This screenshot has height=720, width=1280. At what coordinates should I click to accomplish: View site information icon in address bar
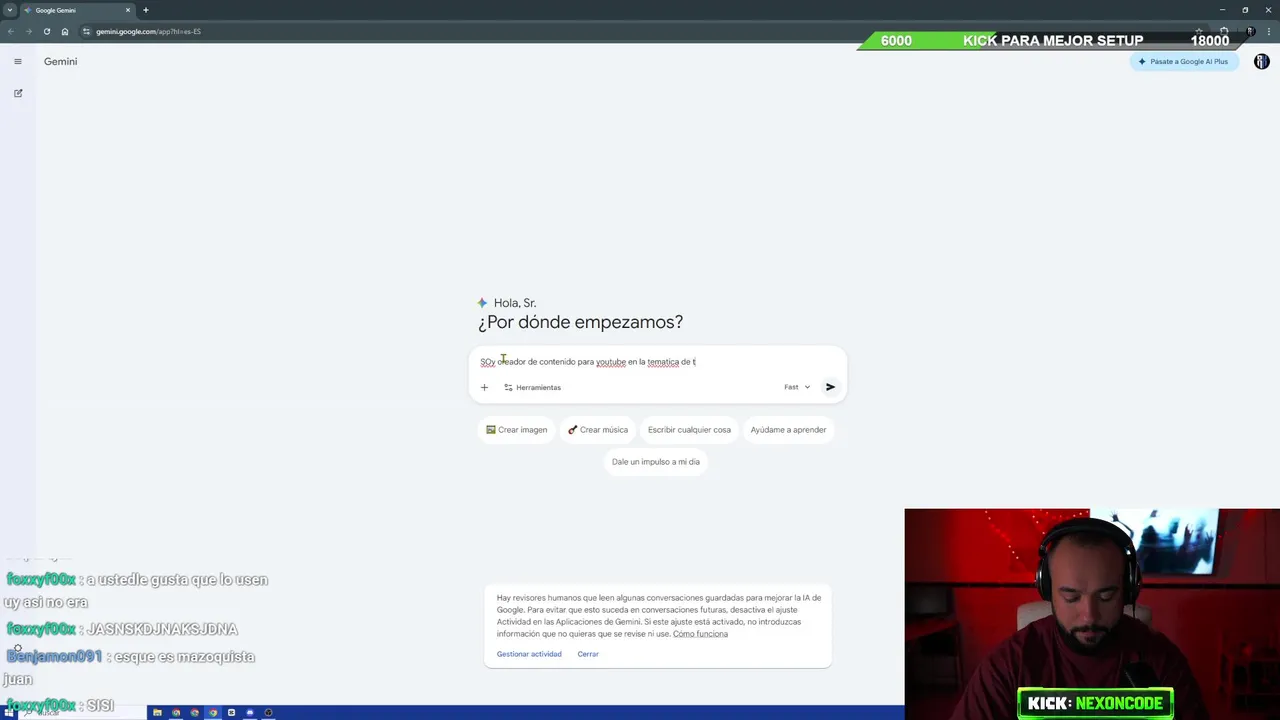87,31
